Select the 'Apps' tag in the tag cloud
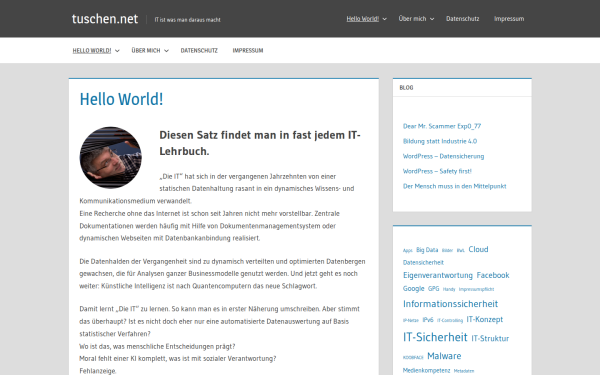This screenshot has height=375, width=600. 408,251
